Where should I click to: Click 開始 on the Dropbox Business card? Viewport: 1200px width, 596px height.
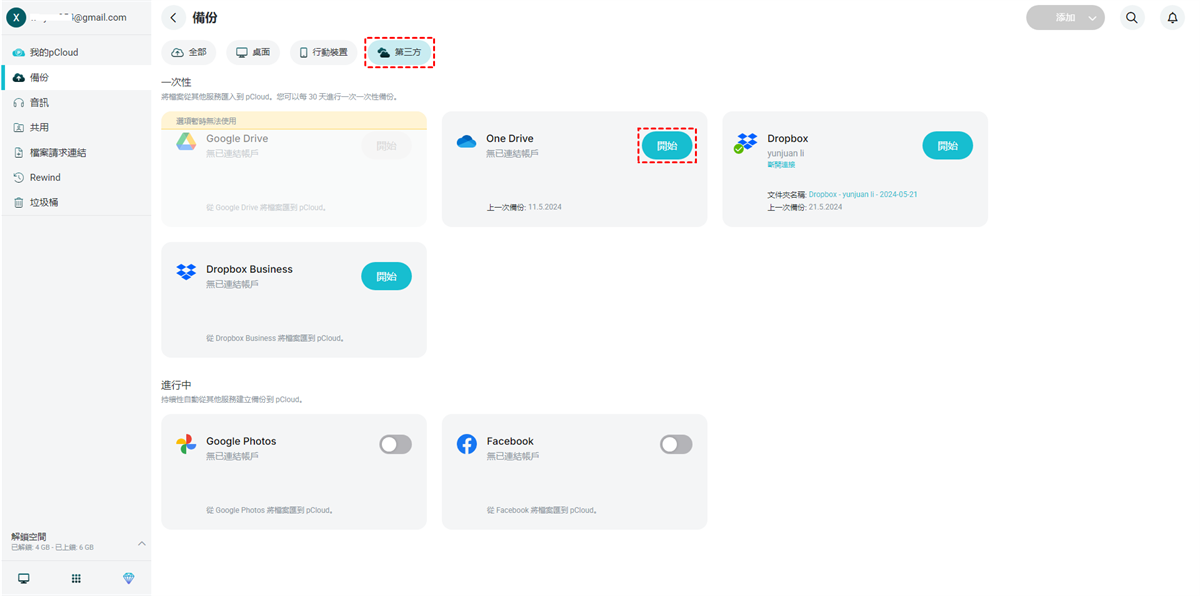click(386, 276)
